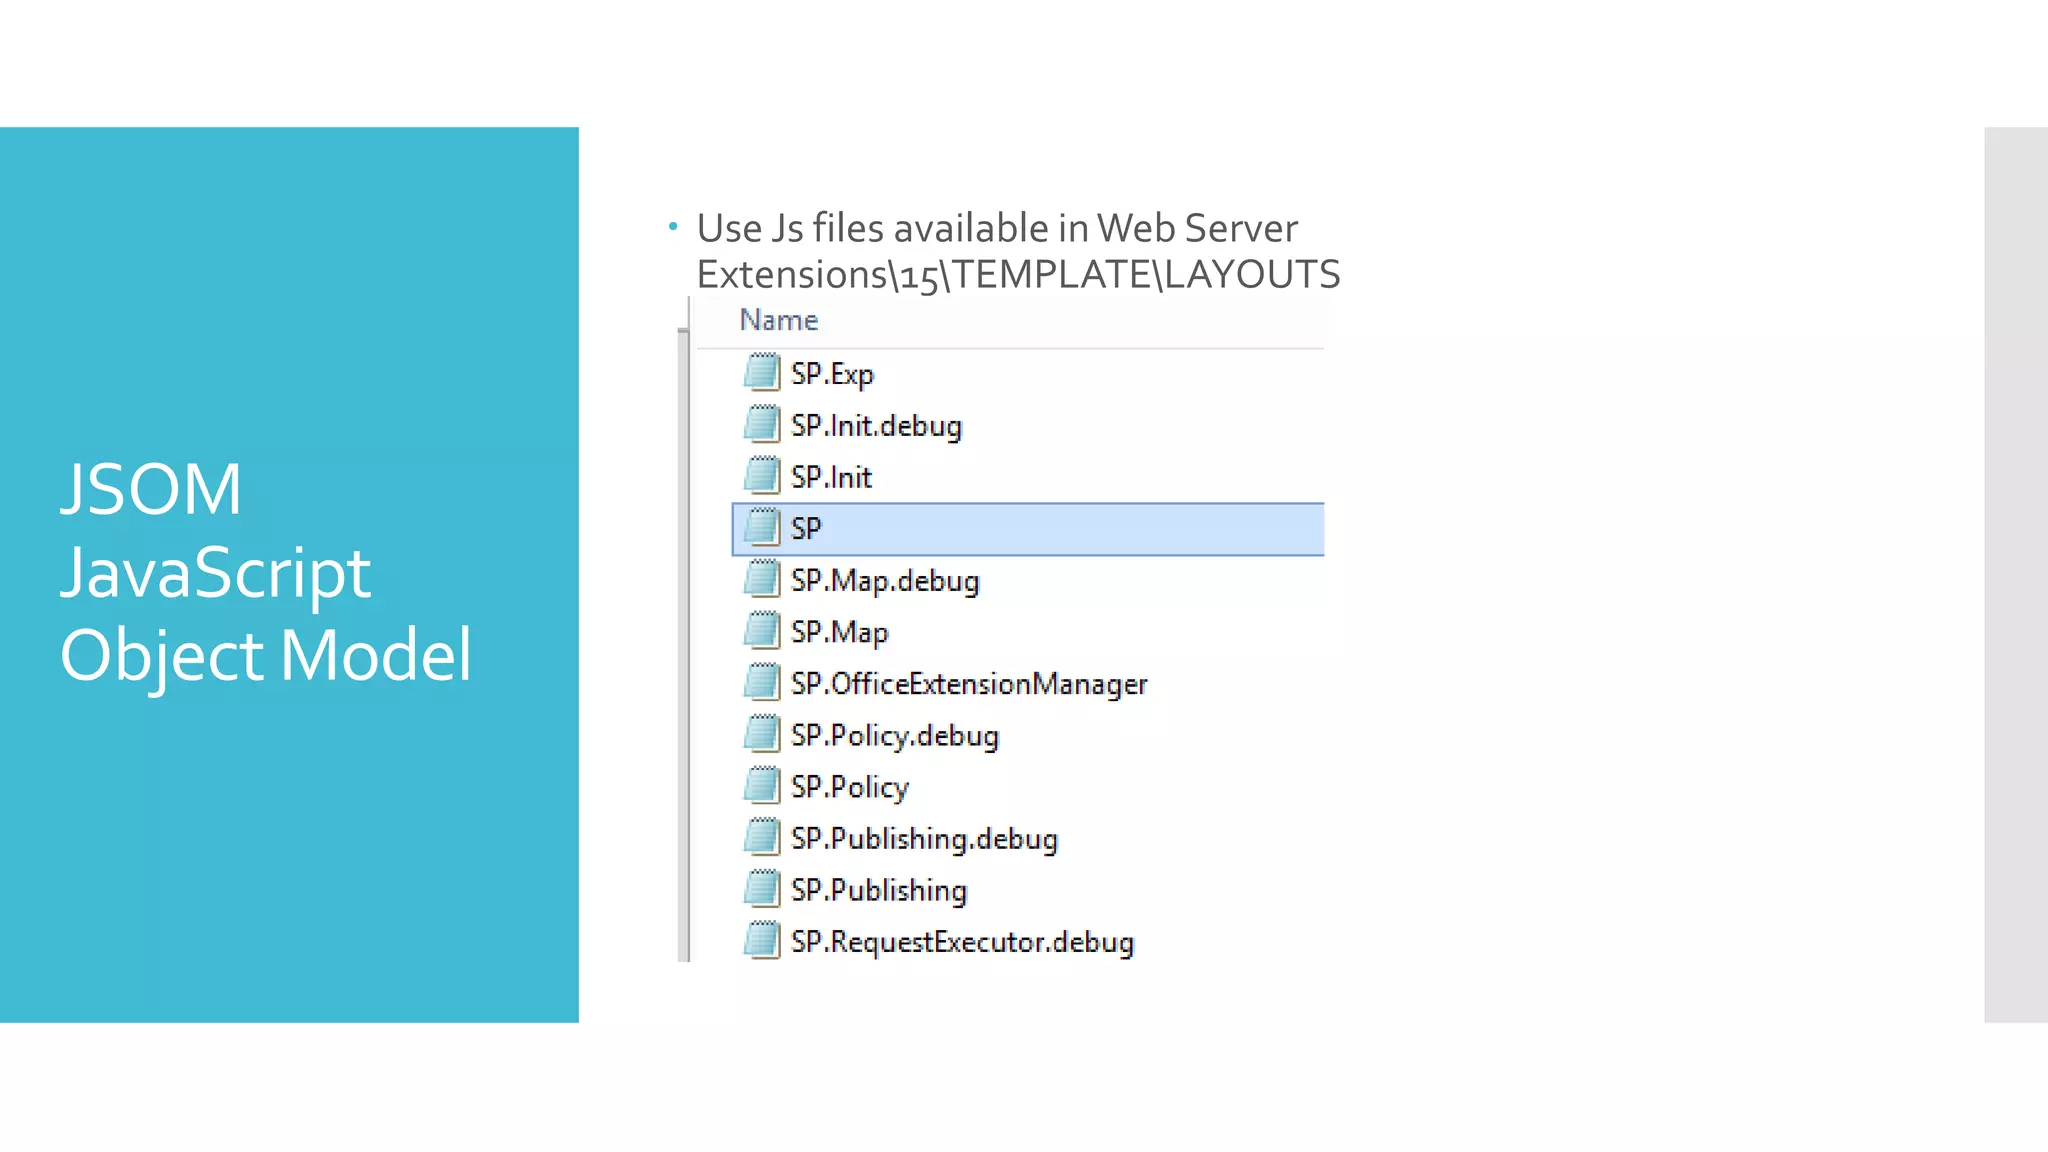Click the file icon beside SP.Policy
This screenshot has width=2048, height=1152.
click(x=762, y=786)
